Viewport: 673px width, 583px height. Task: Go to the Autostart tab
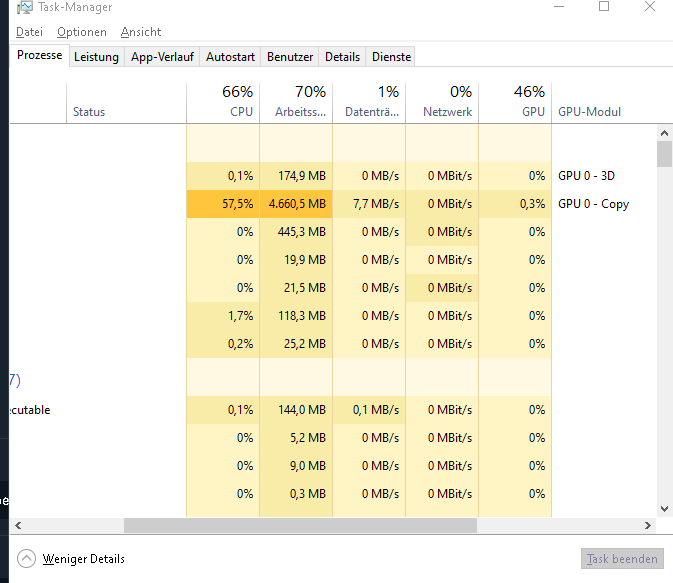[x=230, y=57]
